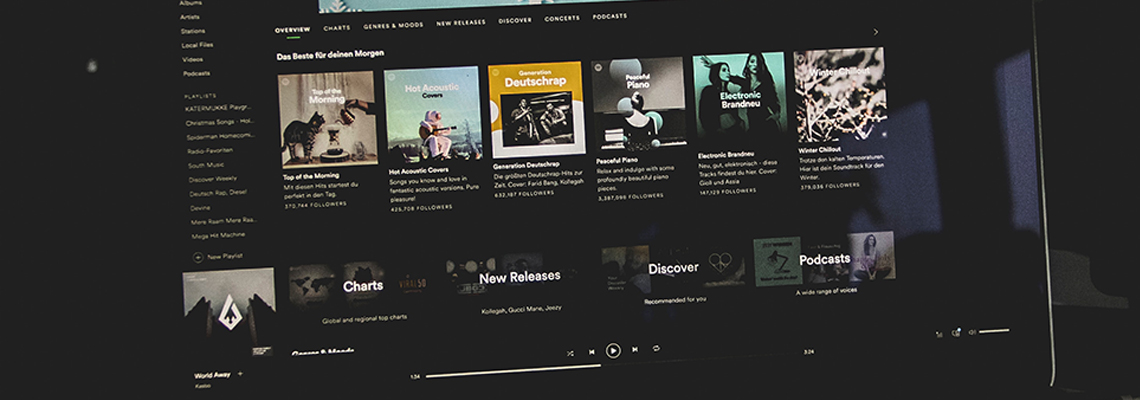Go to the Podcasts tab
The height and width of the screenshot is (400, 1140).
click(x=609, y=17)
